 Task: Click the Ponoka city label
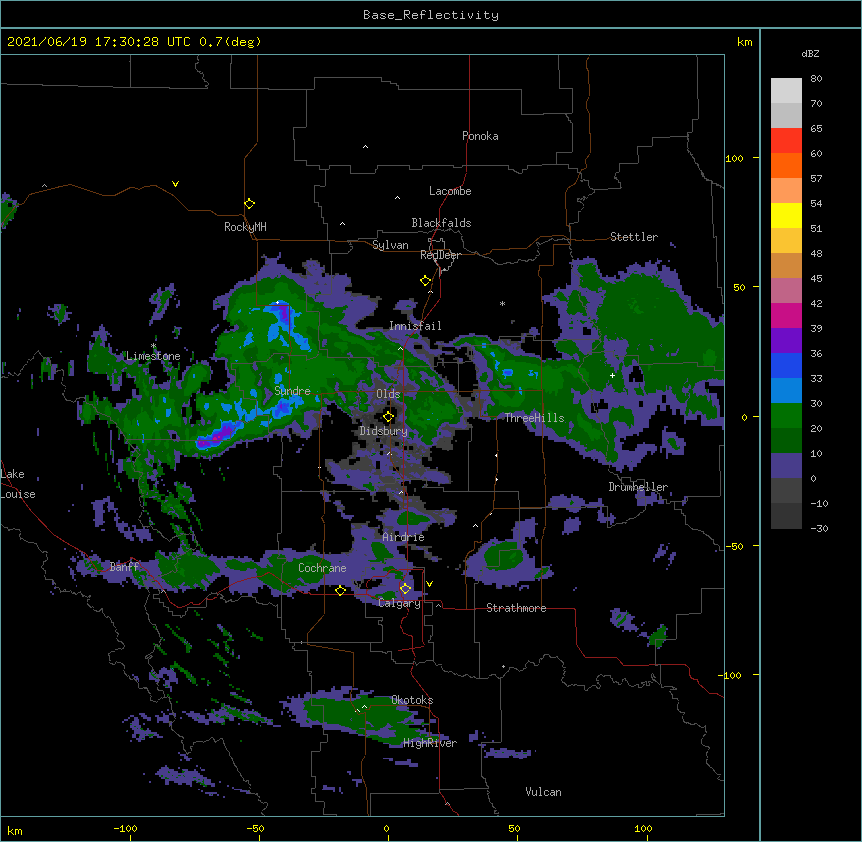[480, 136]
